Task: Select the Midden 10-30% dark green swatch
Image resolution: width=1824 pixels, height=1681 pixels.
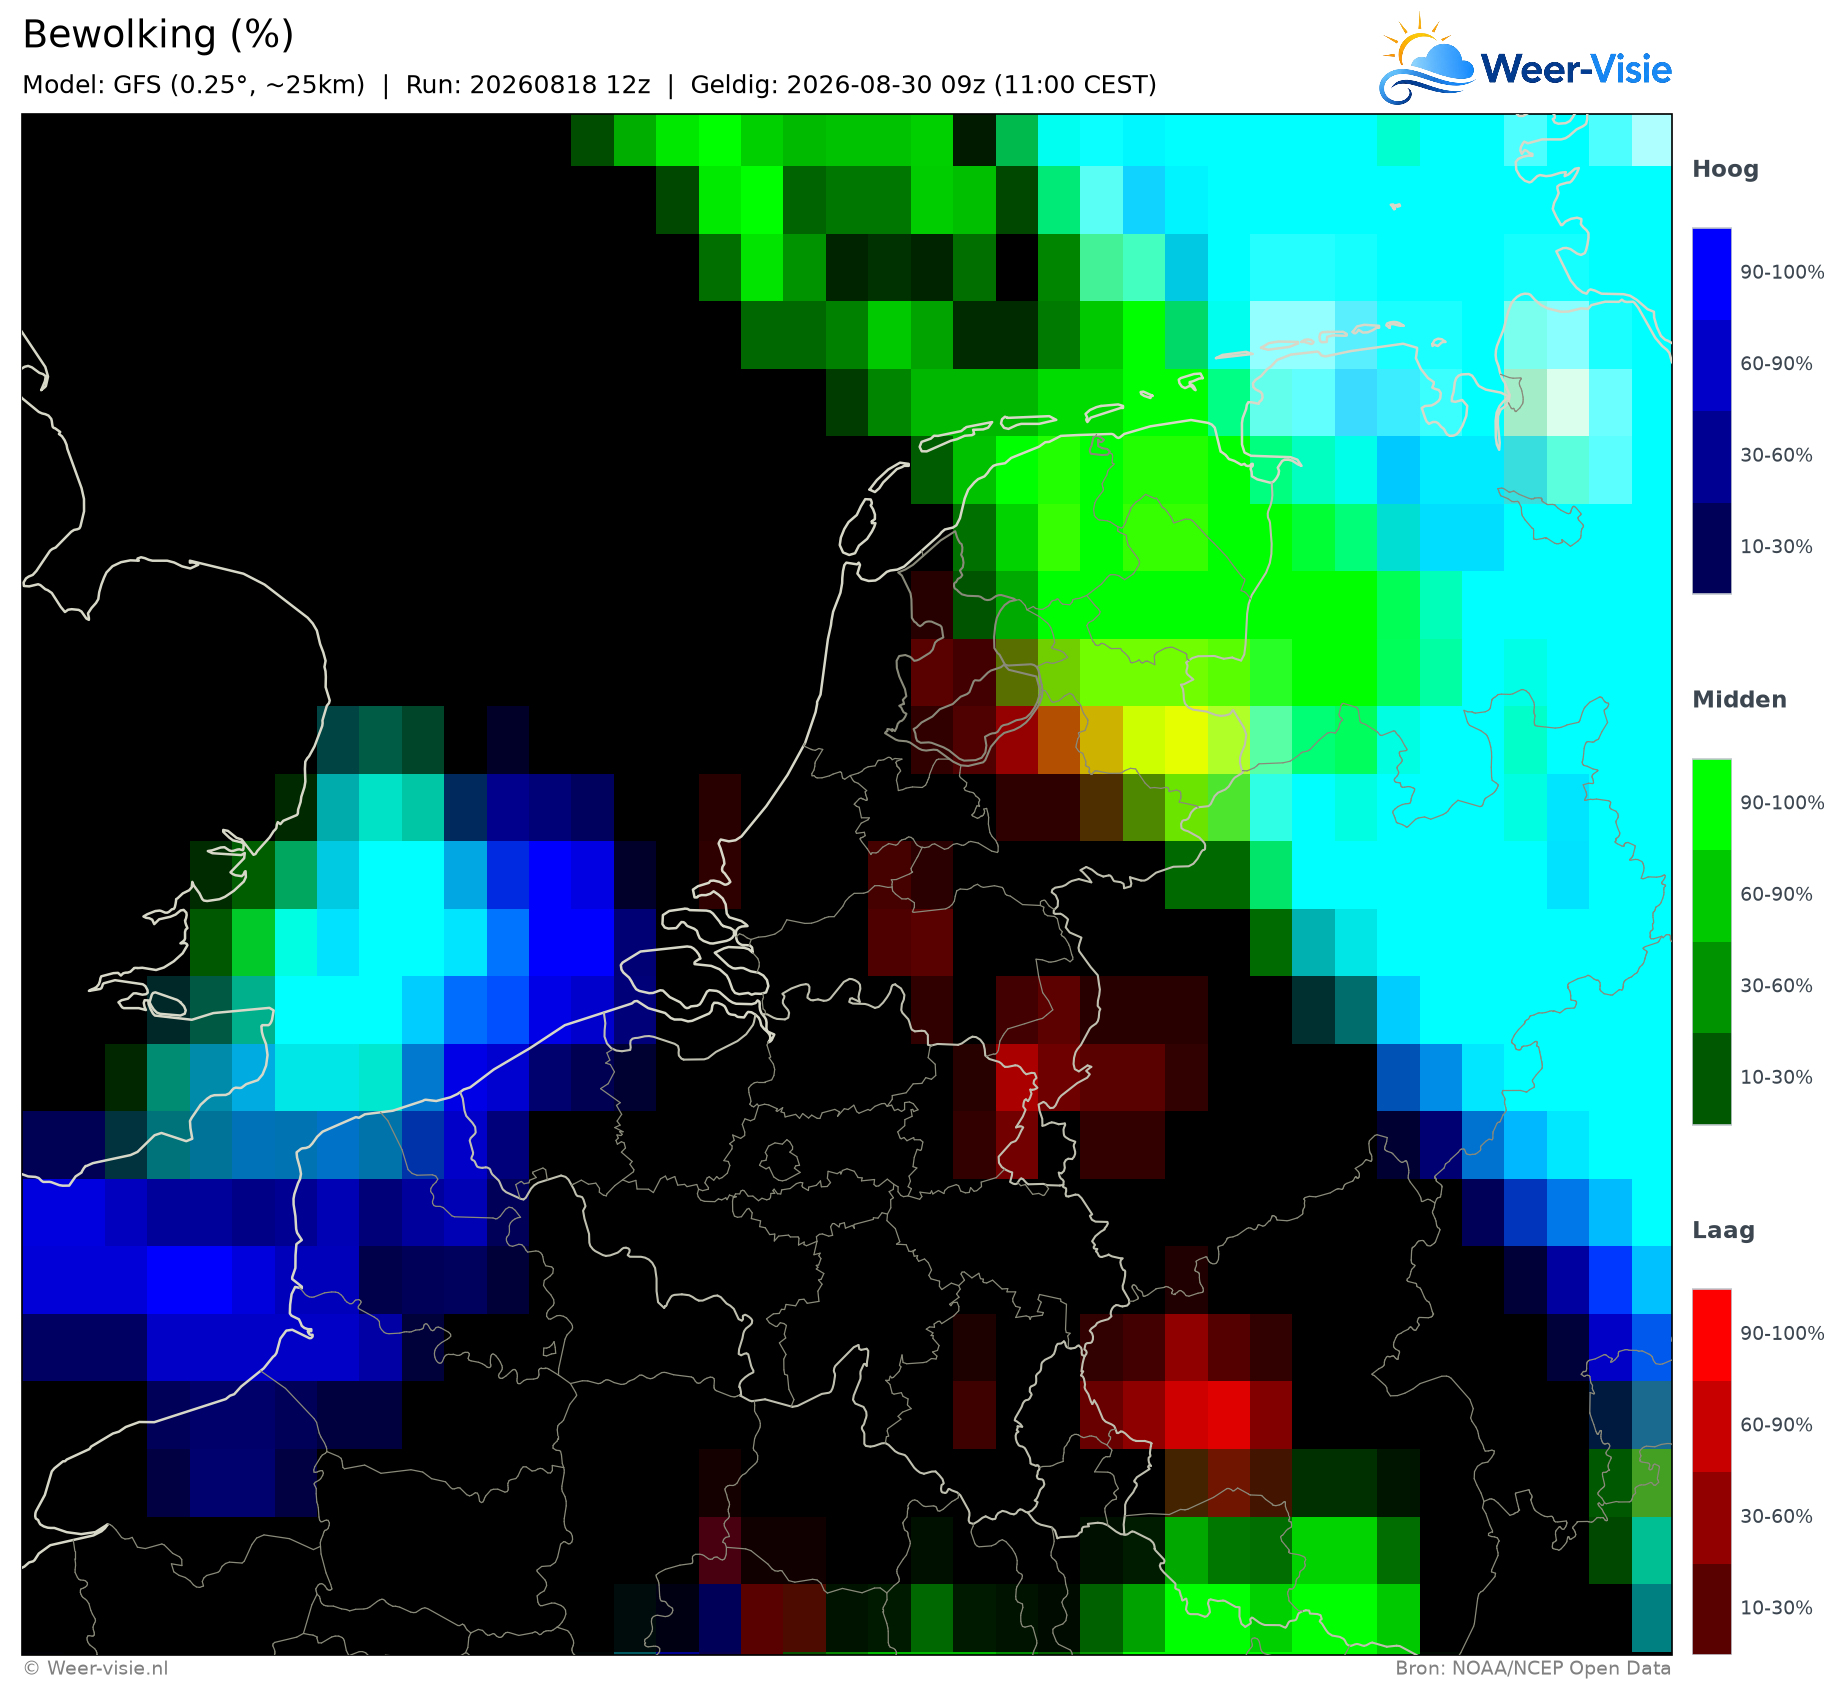Action: click(1711, 1079)
